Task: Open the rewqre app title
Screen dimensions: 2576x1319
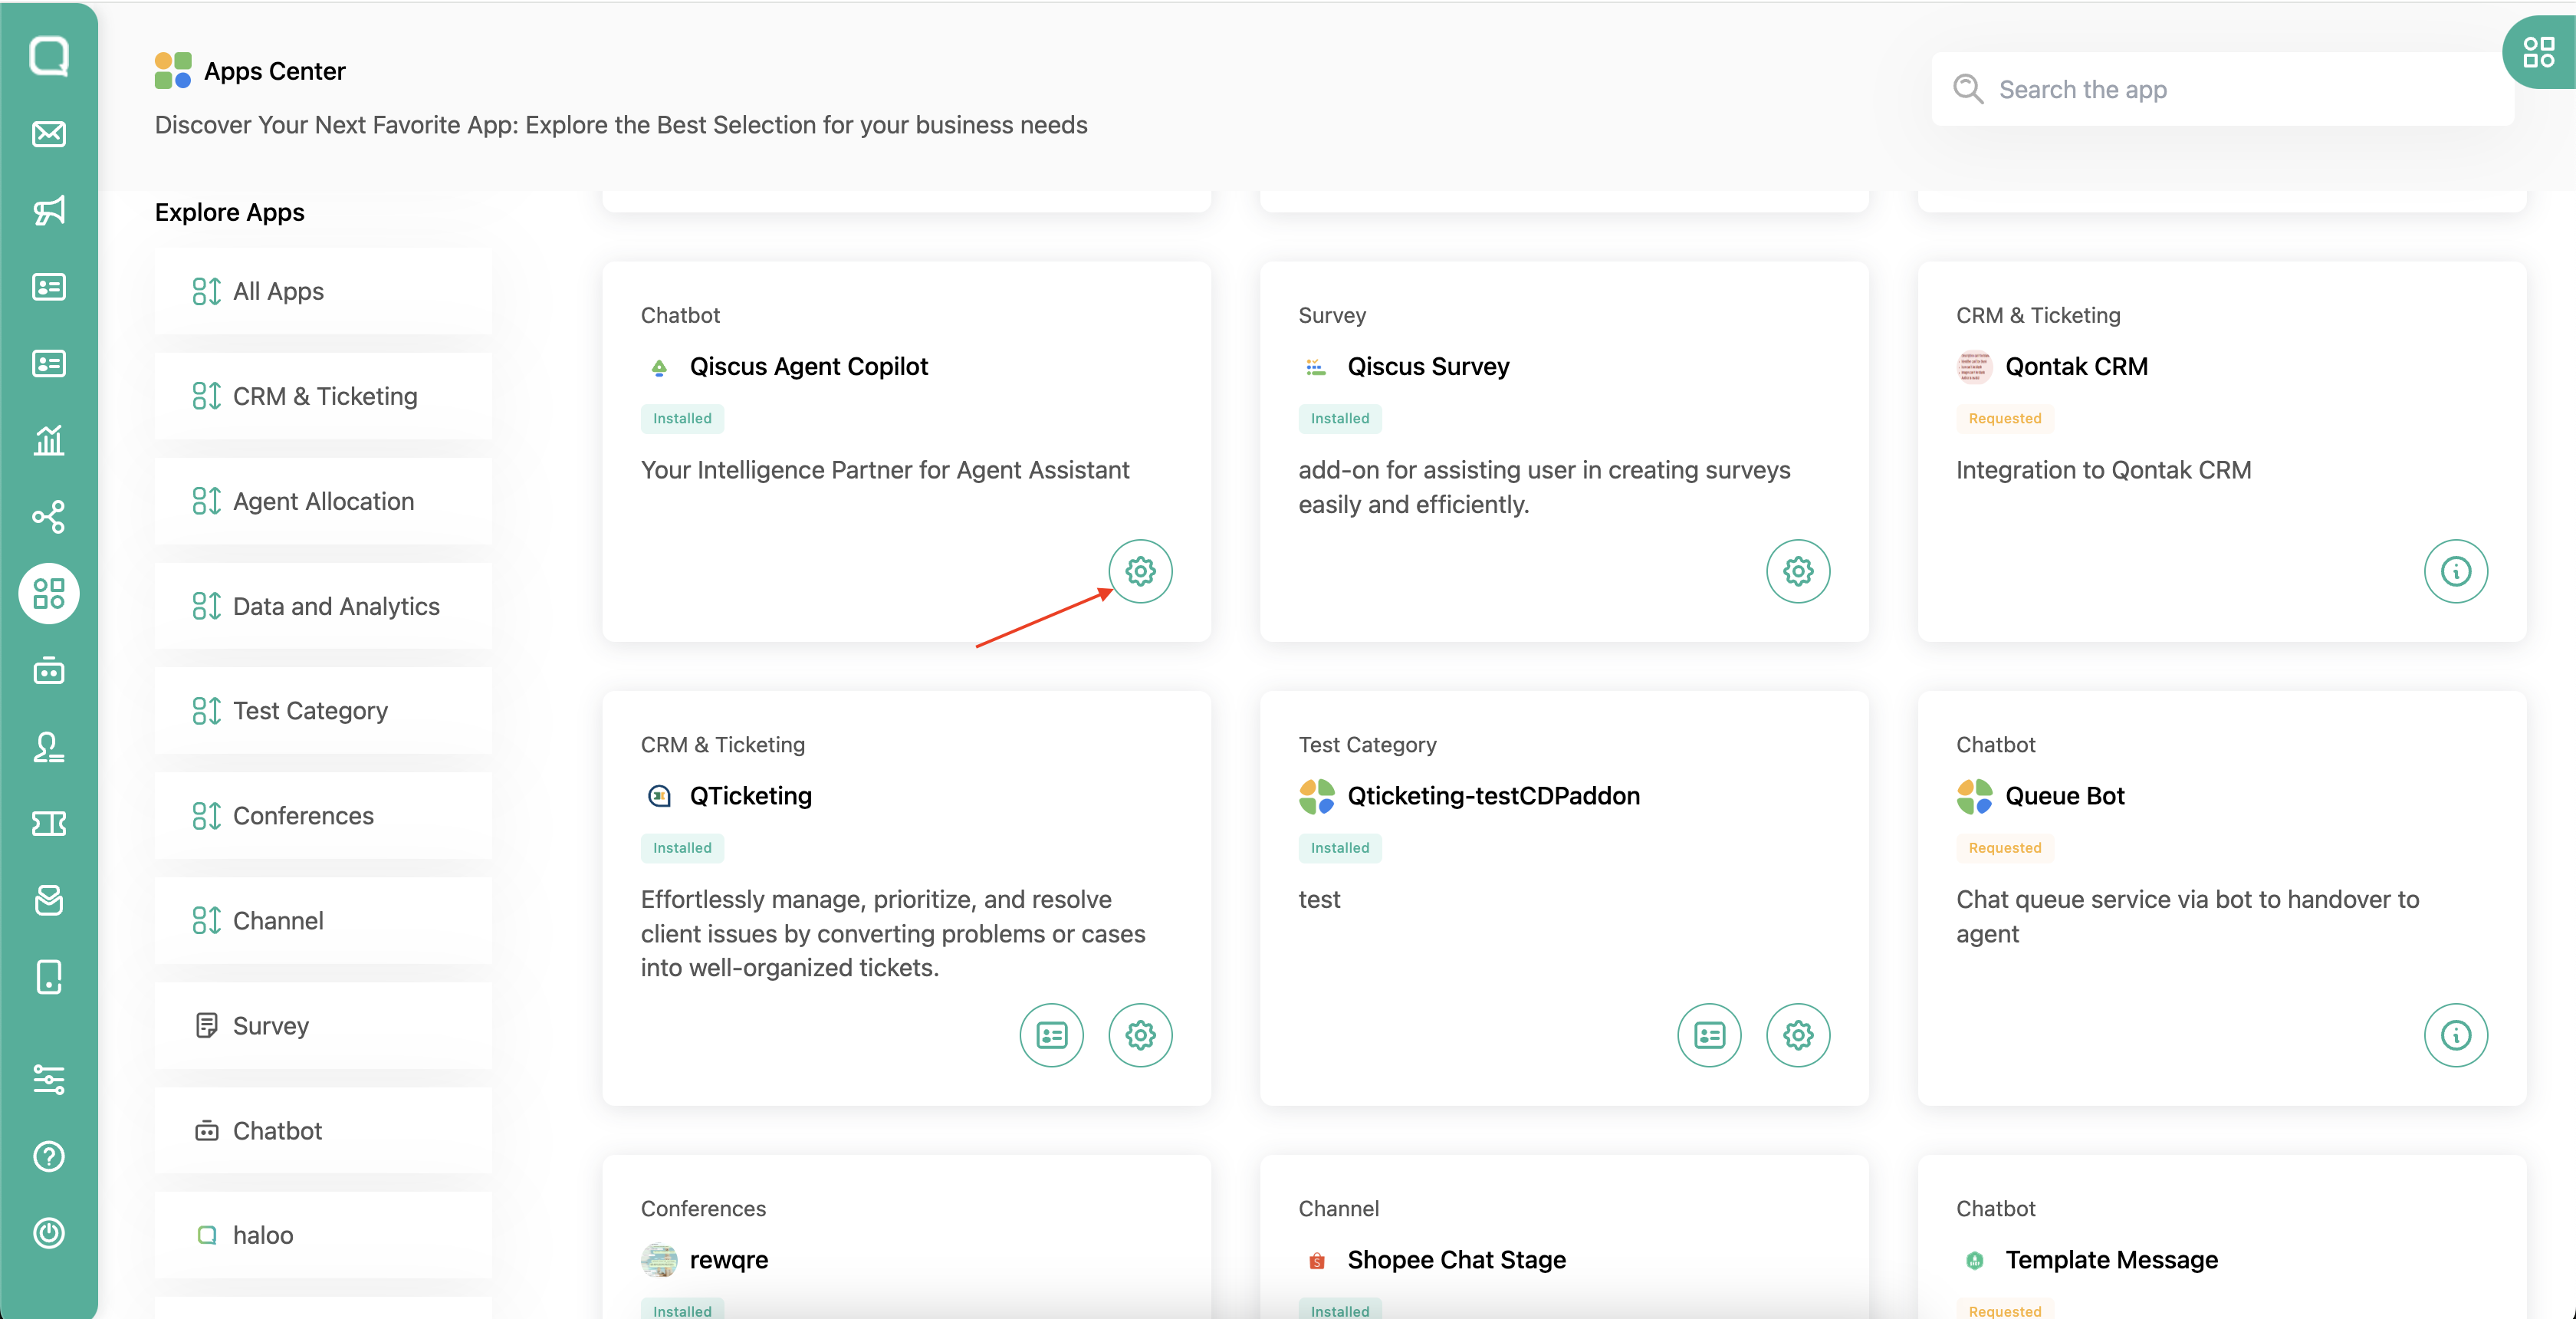Action: pos(728,1260)
